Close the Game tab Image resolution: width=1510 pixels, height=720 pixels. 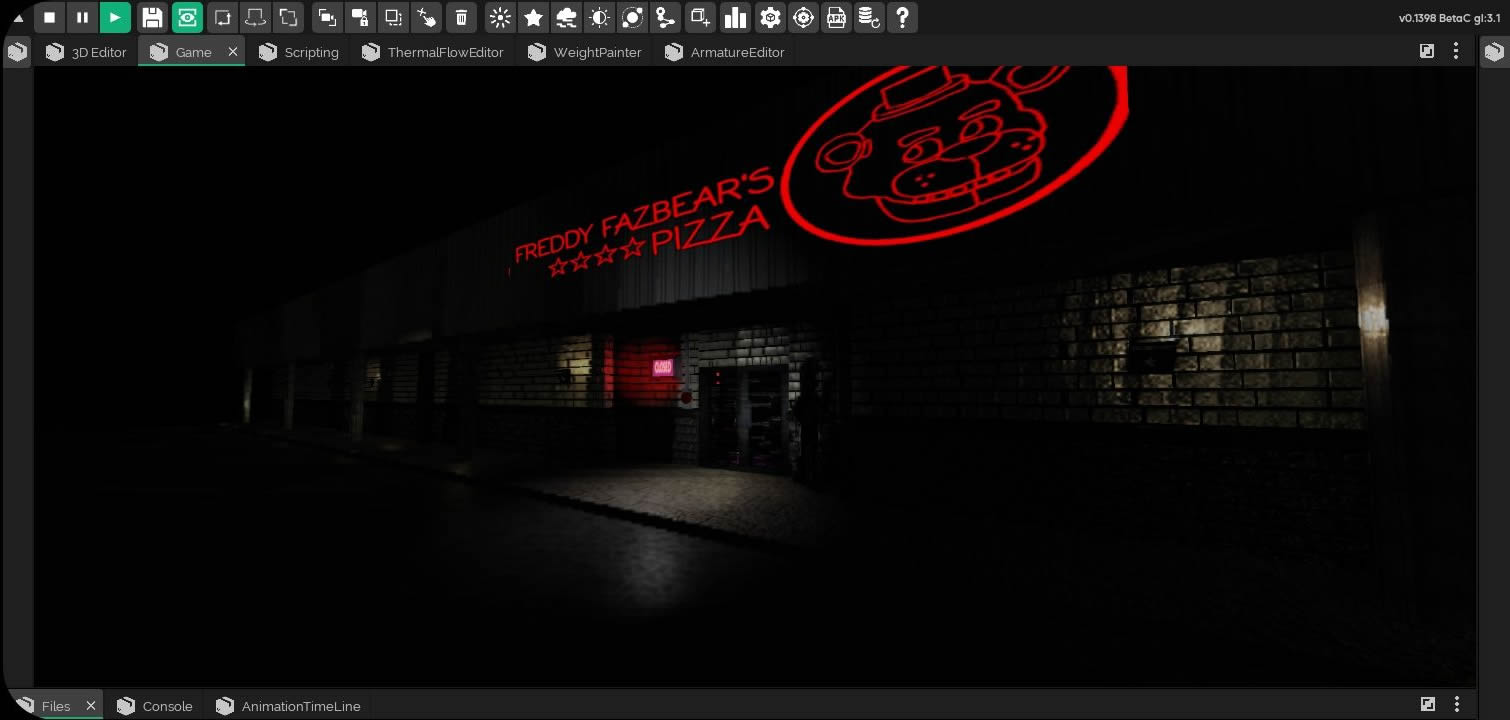click(x=233, y=51)
